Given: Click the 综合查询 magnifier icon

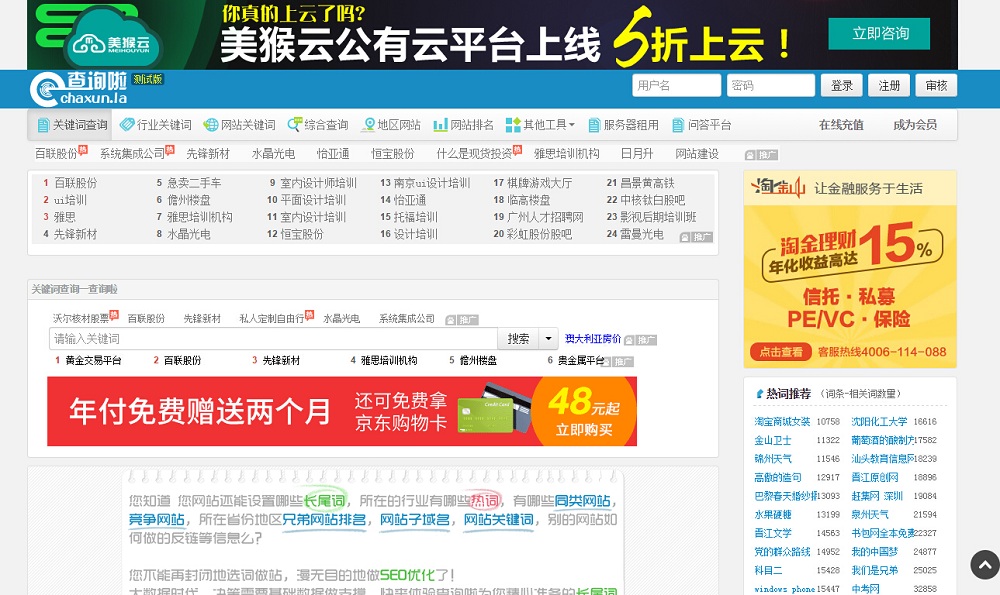Looking at the screenshot, I should pos(294,124).
